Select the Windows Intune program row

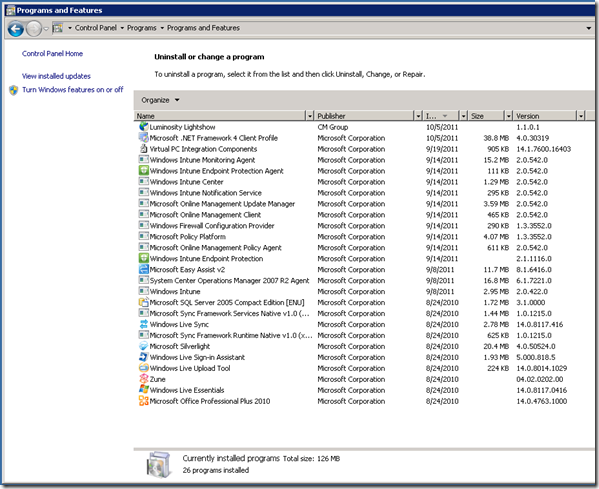tap(363, 291)
